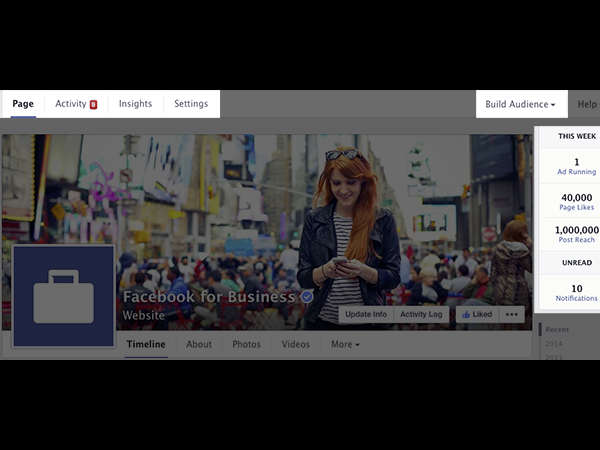Expand the Build Audience dropdown
The height and width of the screenshot is (450, 600).
tap(520, 104)
